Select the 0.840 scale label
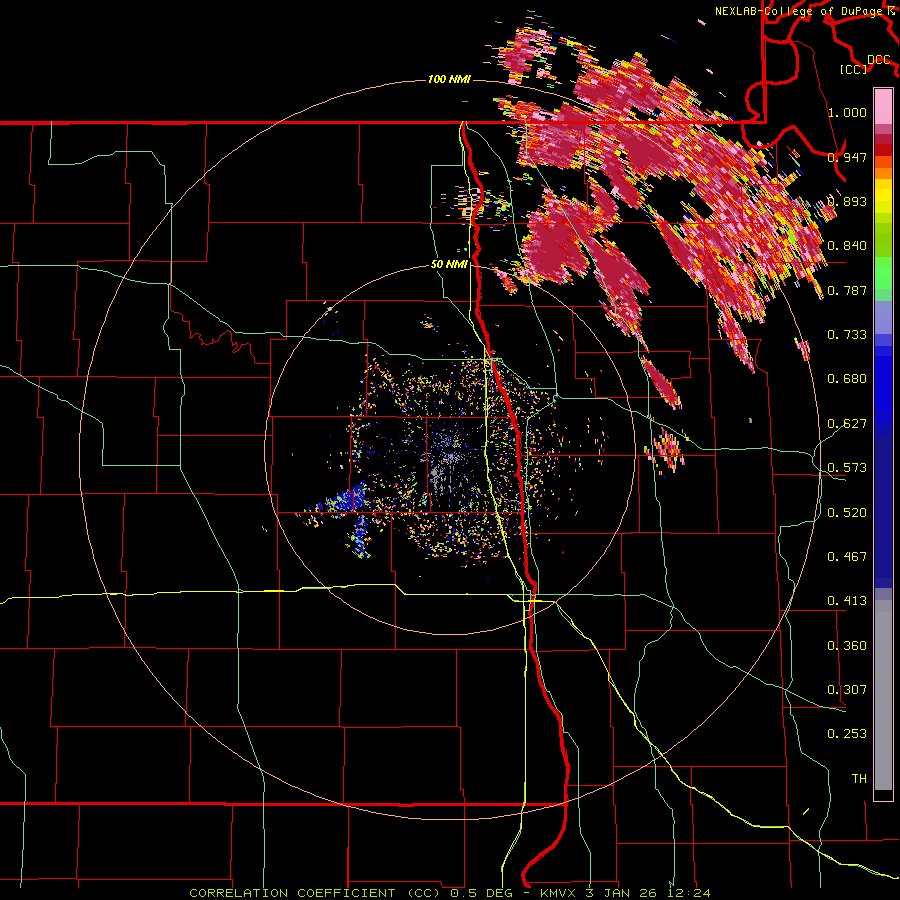 pyautogui.click(x=847, y=246)
